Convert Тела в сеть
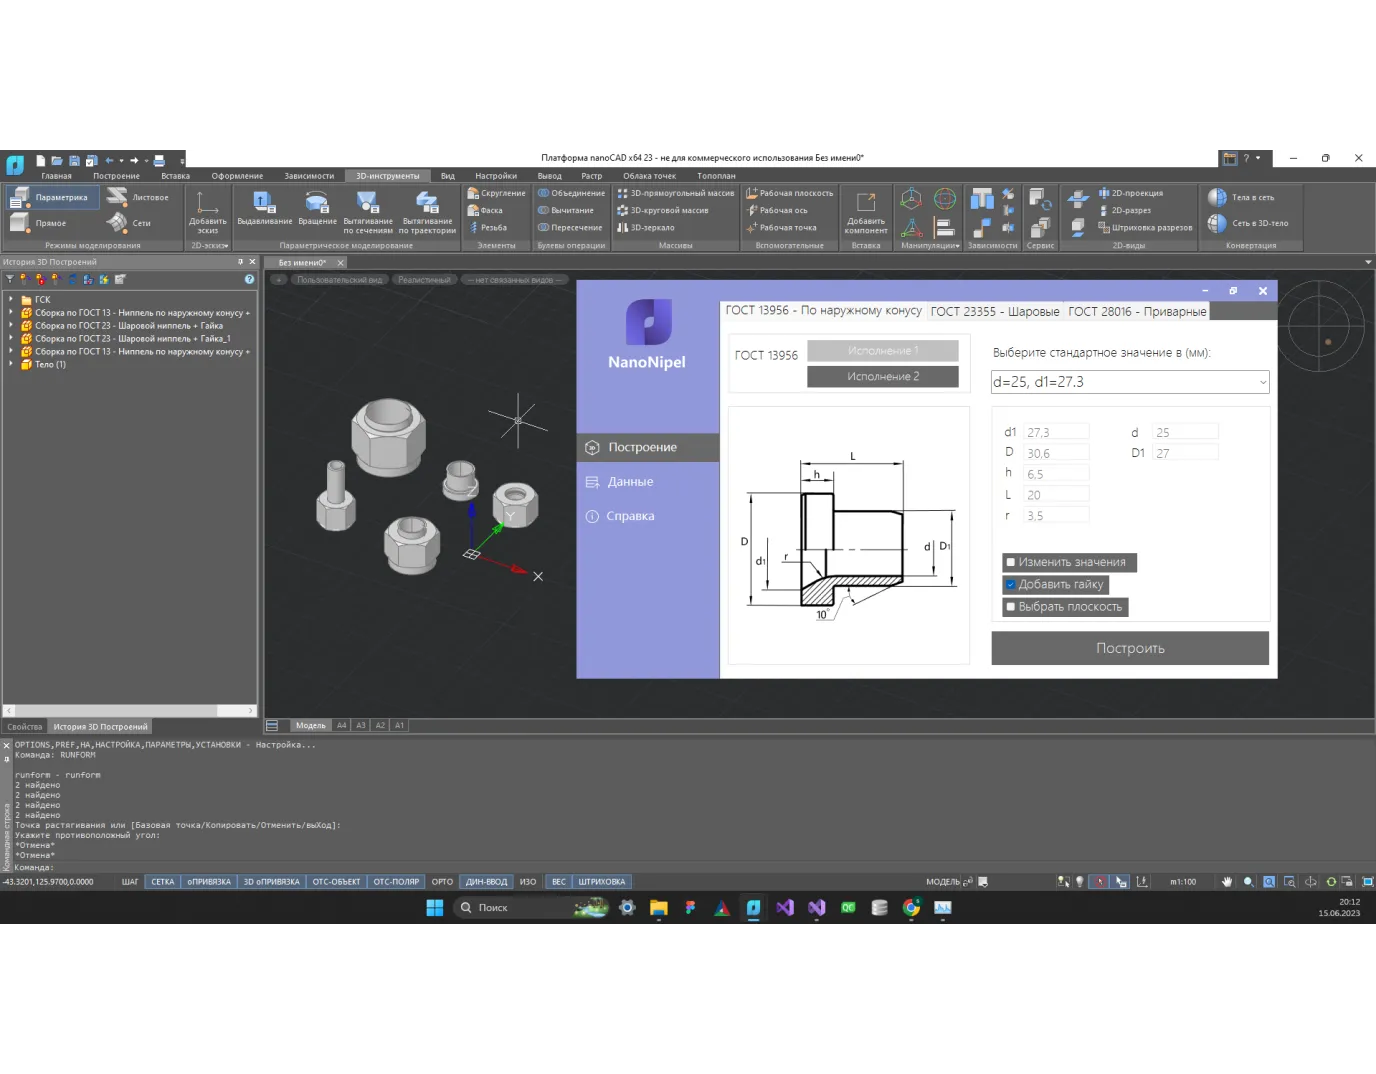 1241,197
